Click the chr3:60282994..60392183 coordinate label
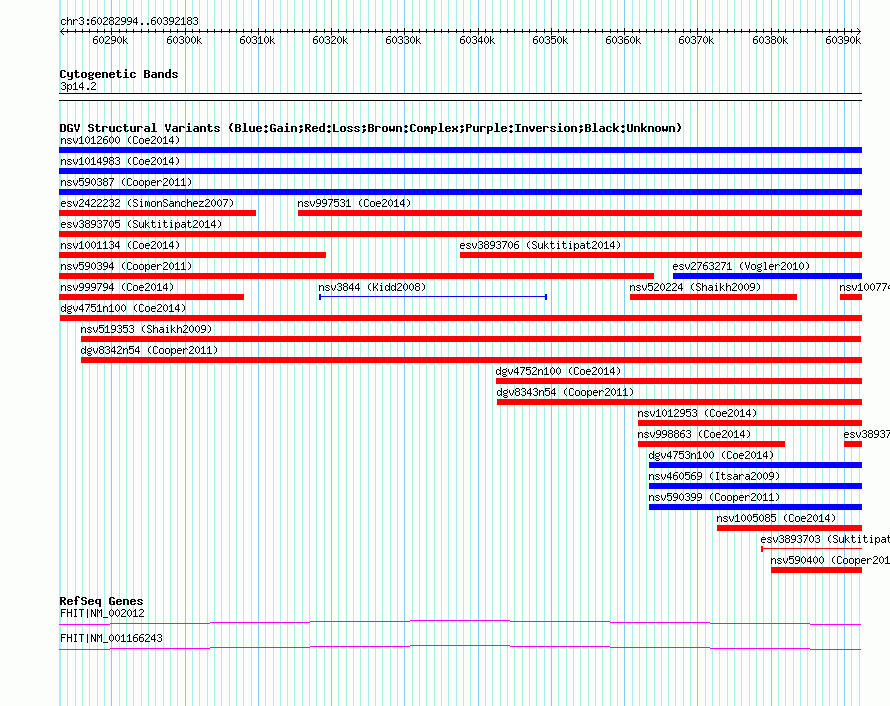Image resolution: width=890 pixels, height=706 pixels. tap(129, 22)
